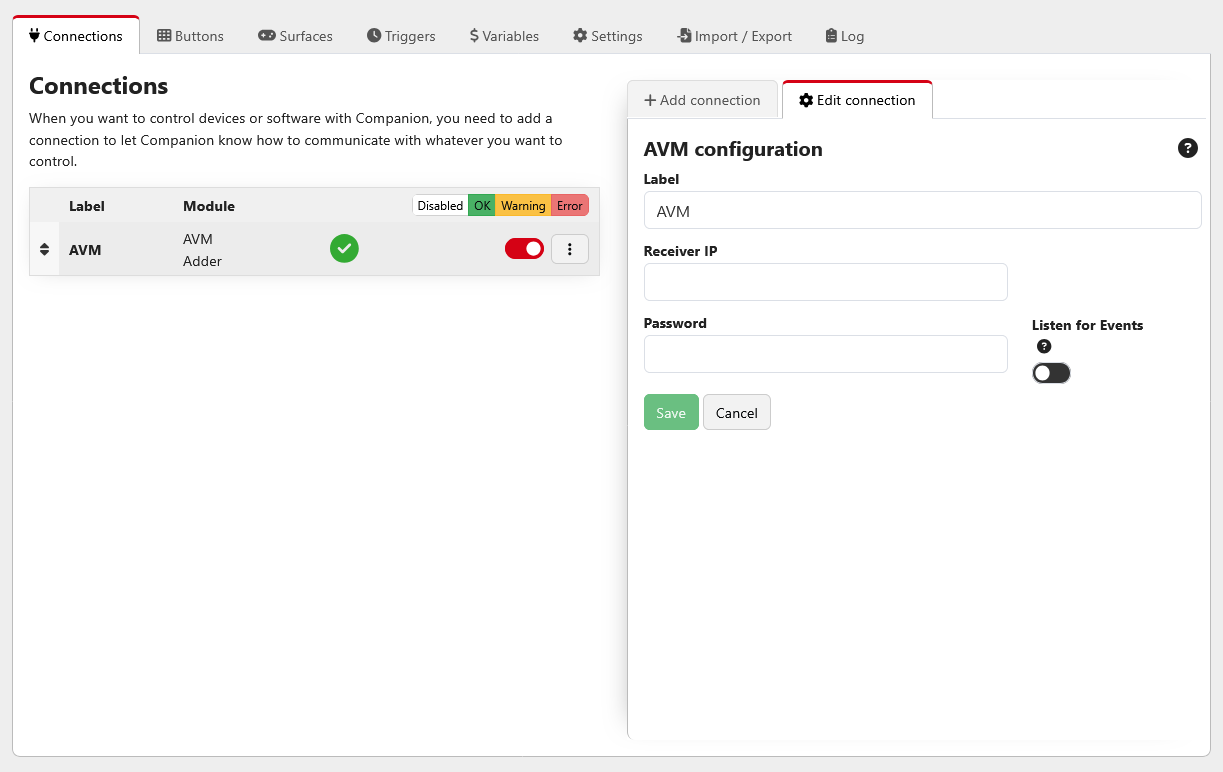Click the Listen for Events help icon
The image size is (1223, 772).
[x=1044, y=346]
